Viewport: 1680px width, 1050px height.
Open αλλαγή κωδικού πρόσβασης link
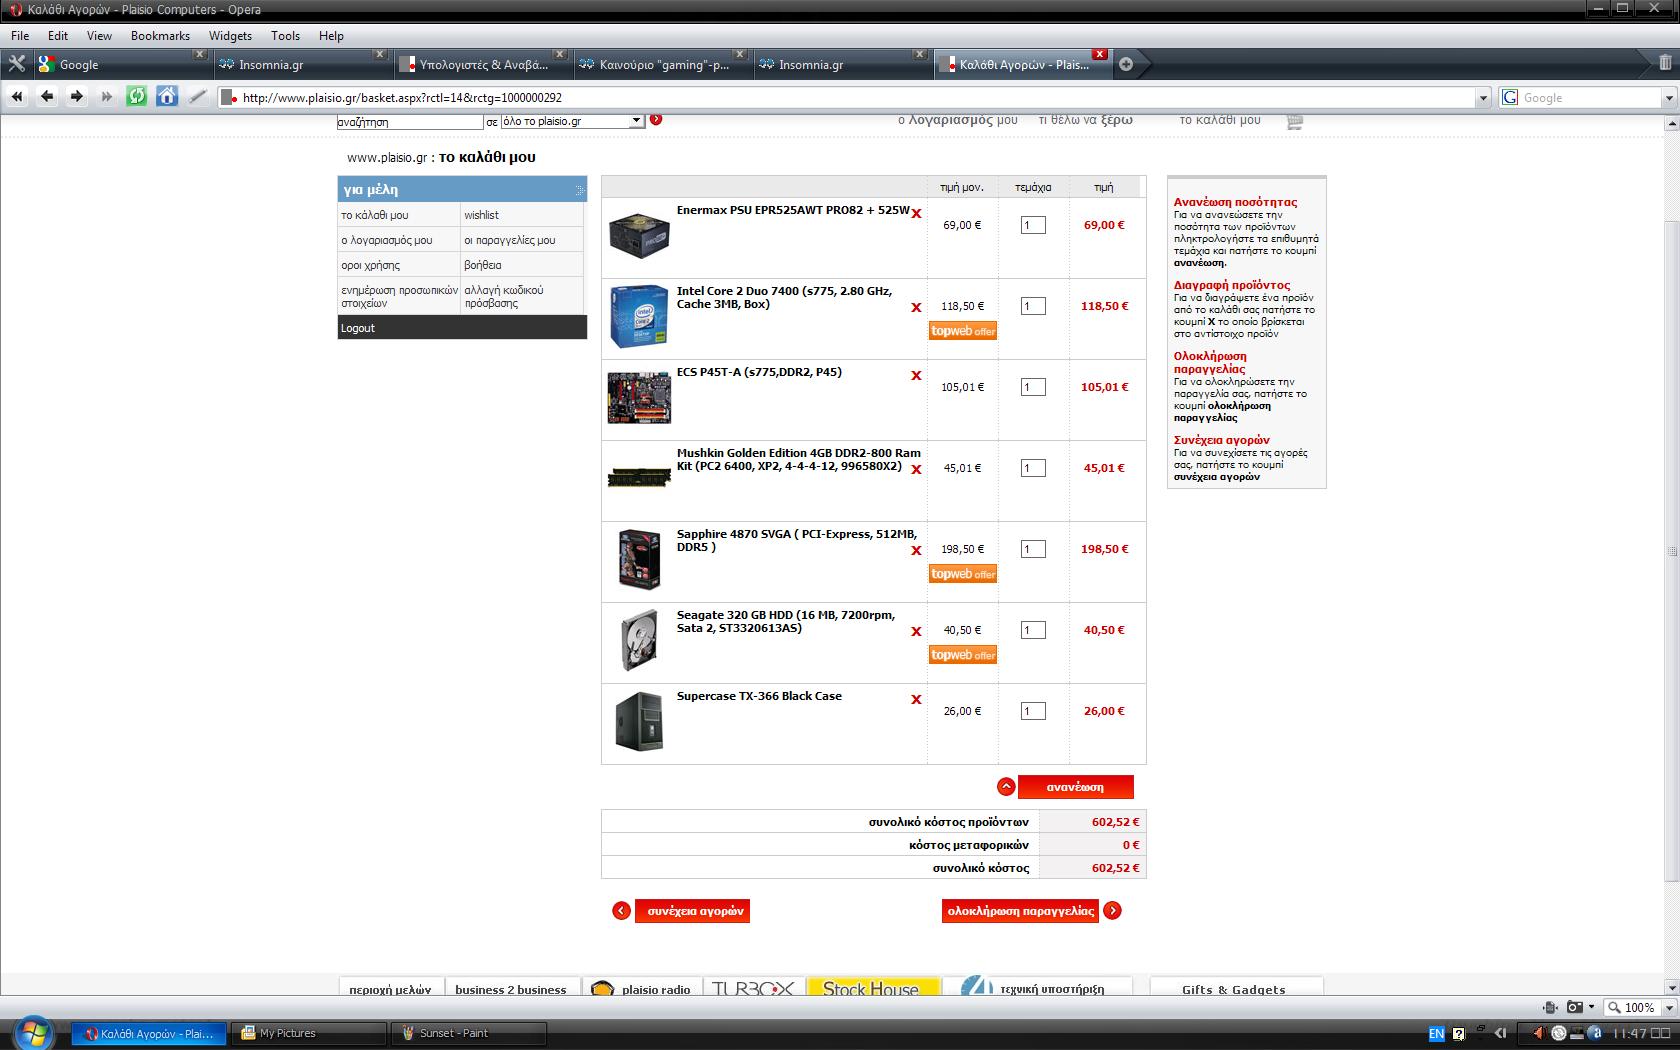coord(504,296)
